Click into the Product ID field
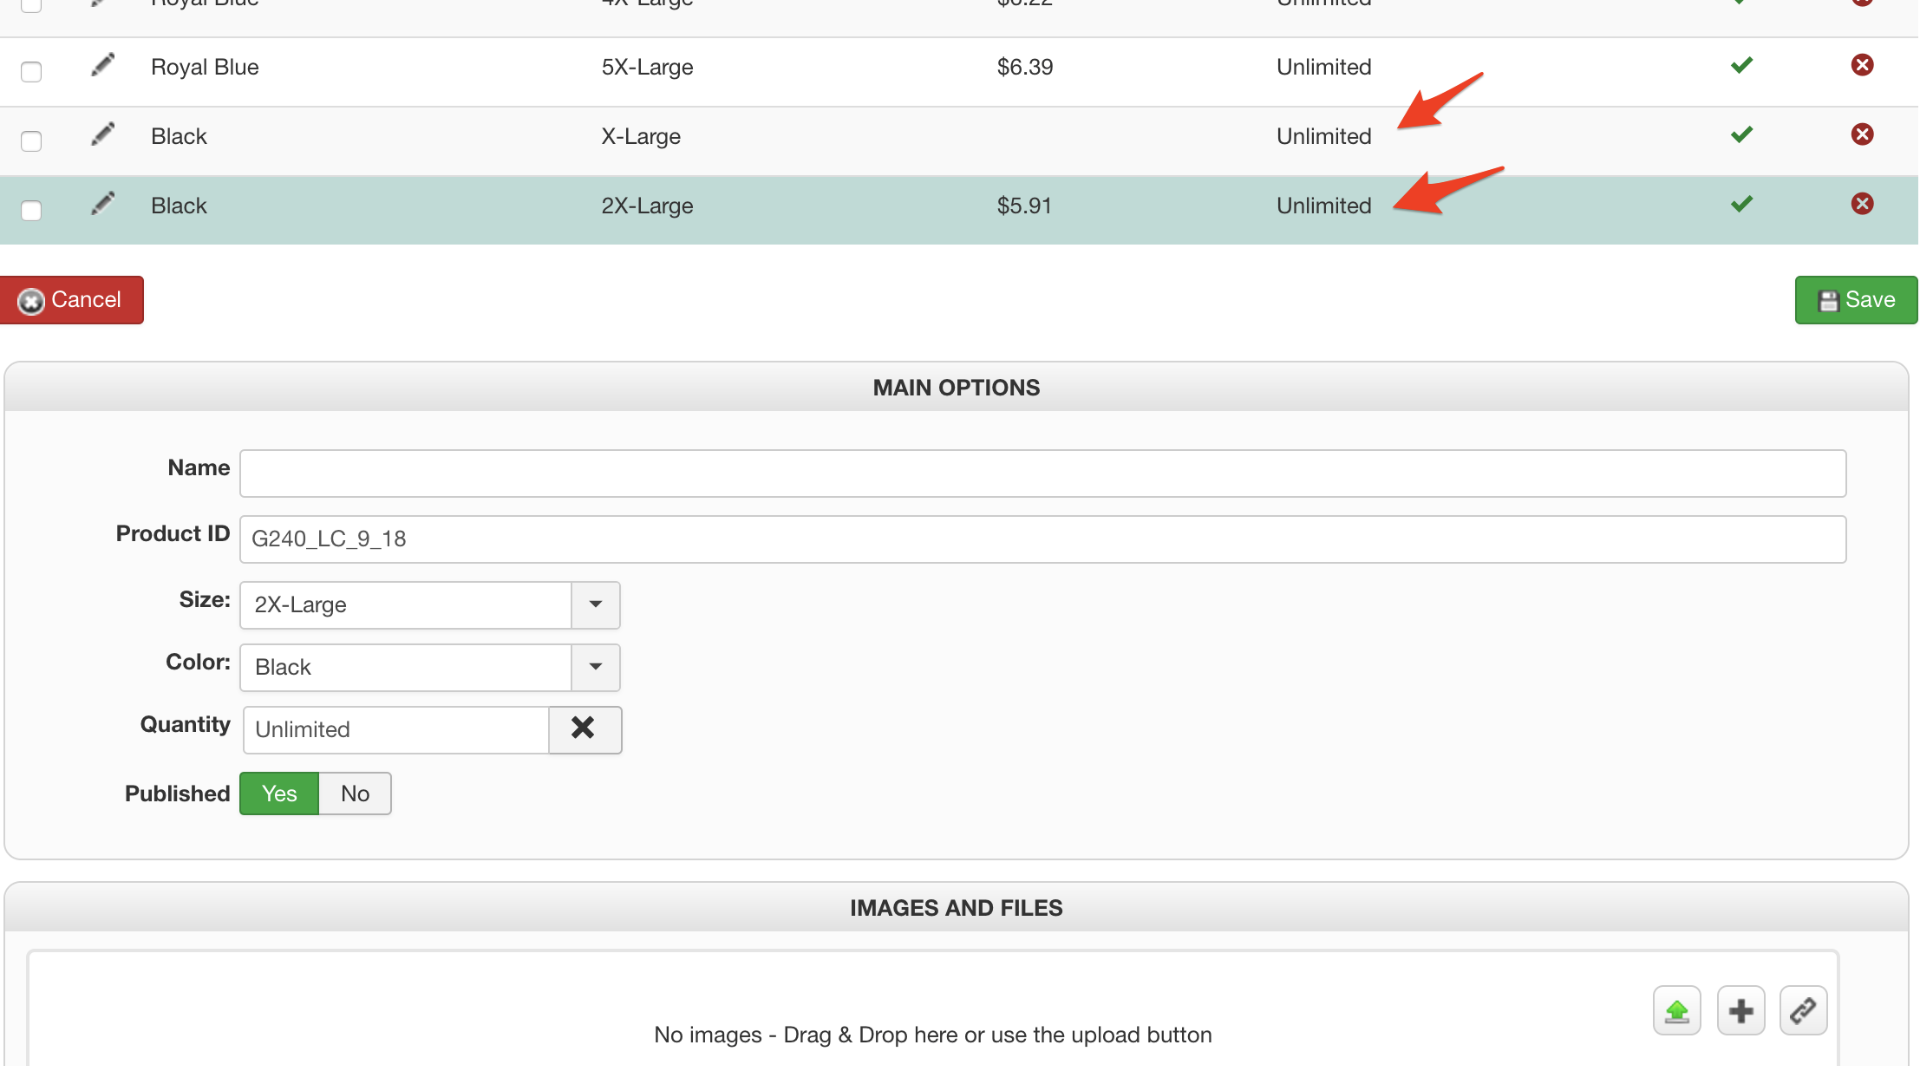1920x1066 pixels. 1042,539
